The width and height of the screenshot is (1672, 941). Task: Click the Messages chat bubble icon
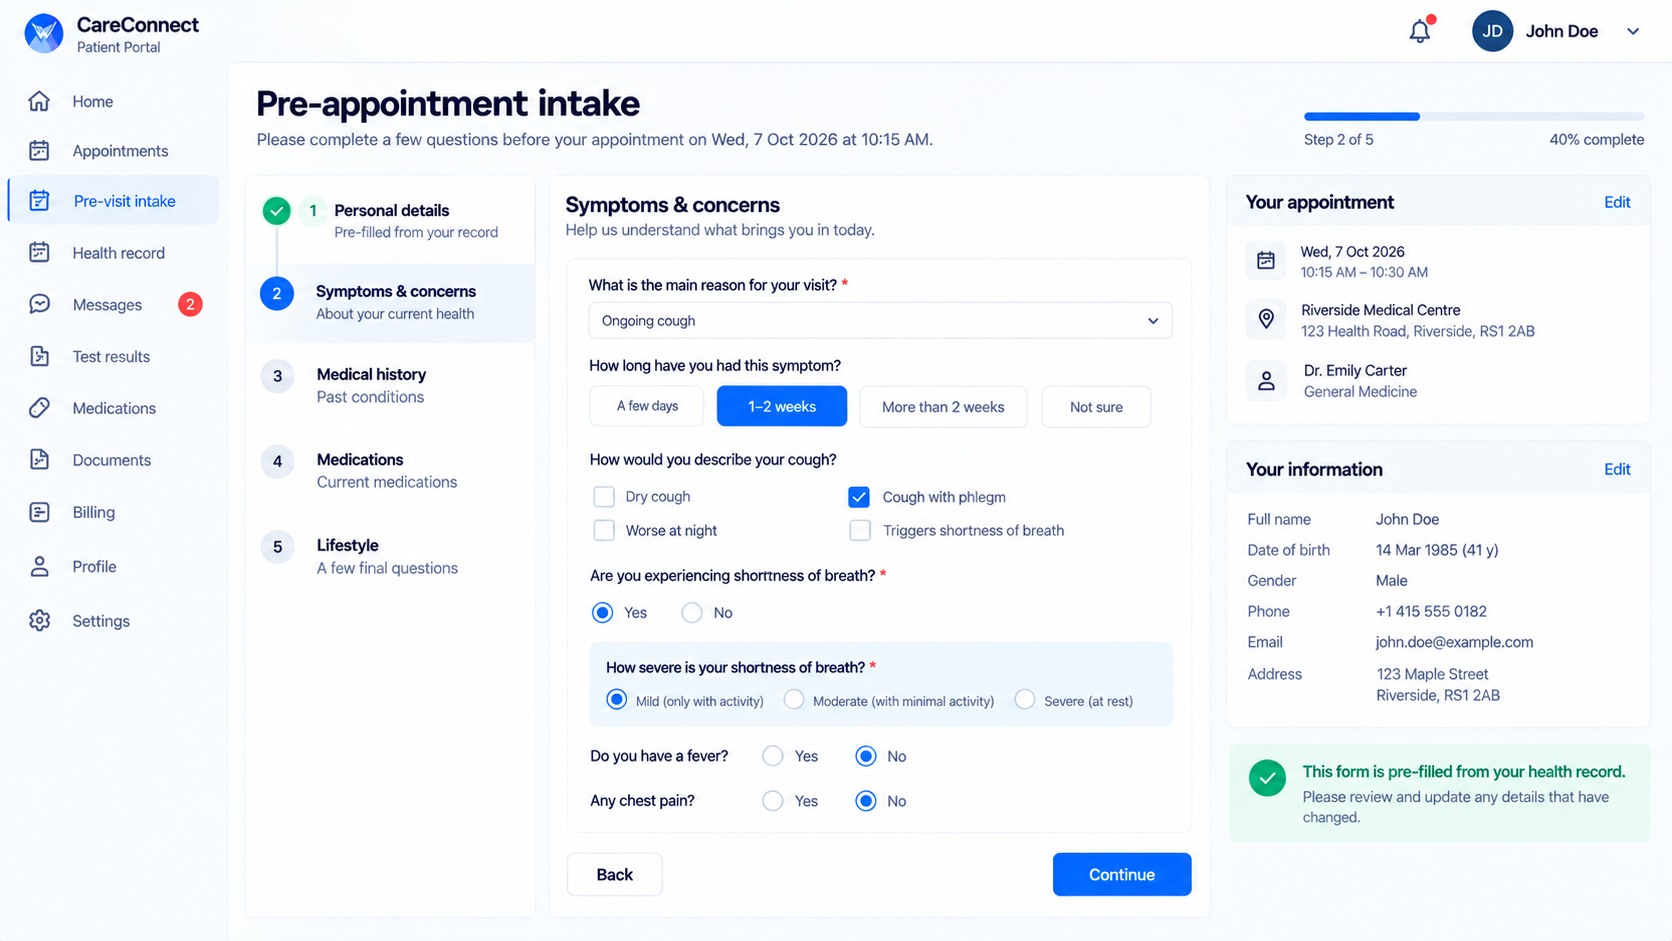(39, 304)
